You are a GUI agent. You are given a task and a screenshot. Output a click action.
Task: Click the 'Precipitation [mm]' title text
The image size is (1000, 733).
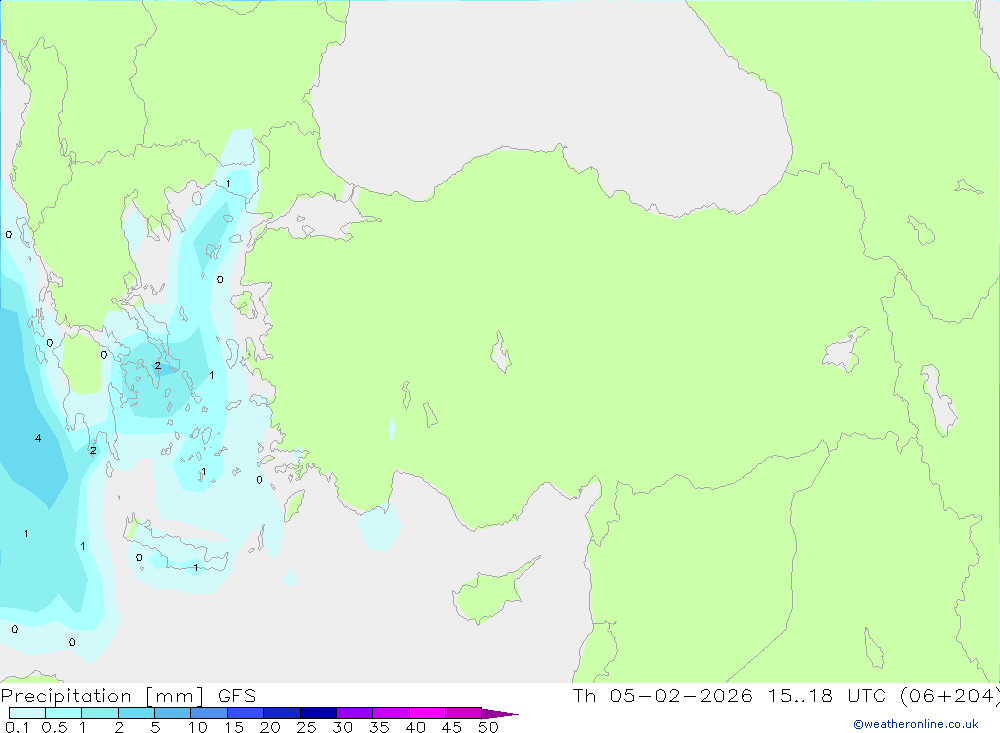click(102, 696)
